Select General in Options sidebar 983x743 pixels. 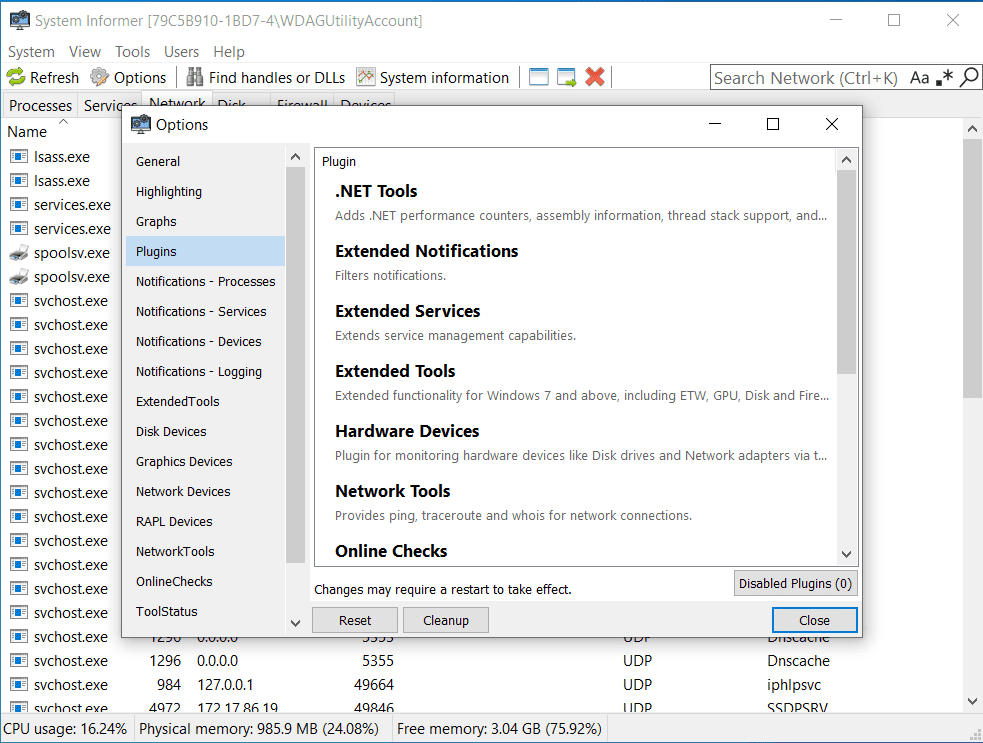[206, 161]
